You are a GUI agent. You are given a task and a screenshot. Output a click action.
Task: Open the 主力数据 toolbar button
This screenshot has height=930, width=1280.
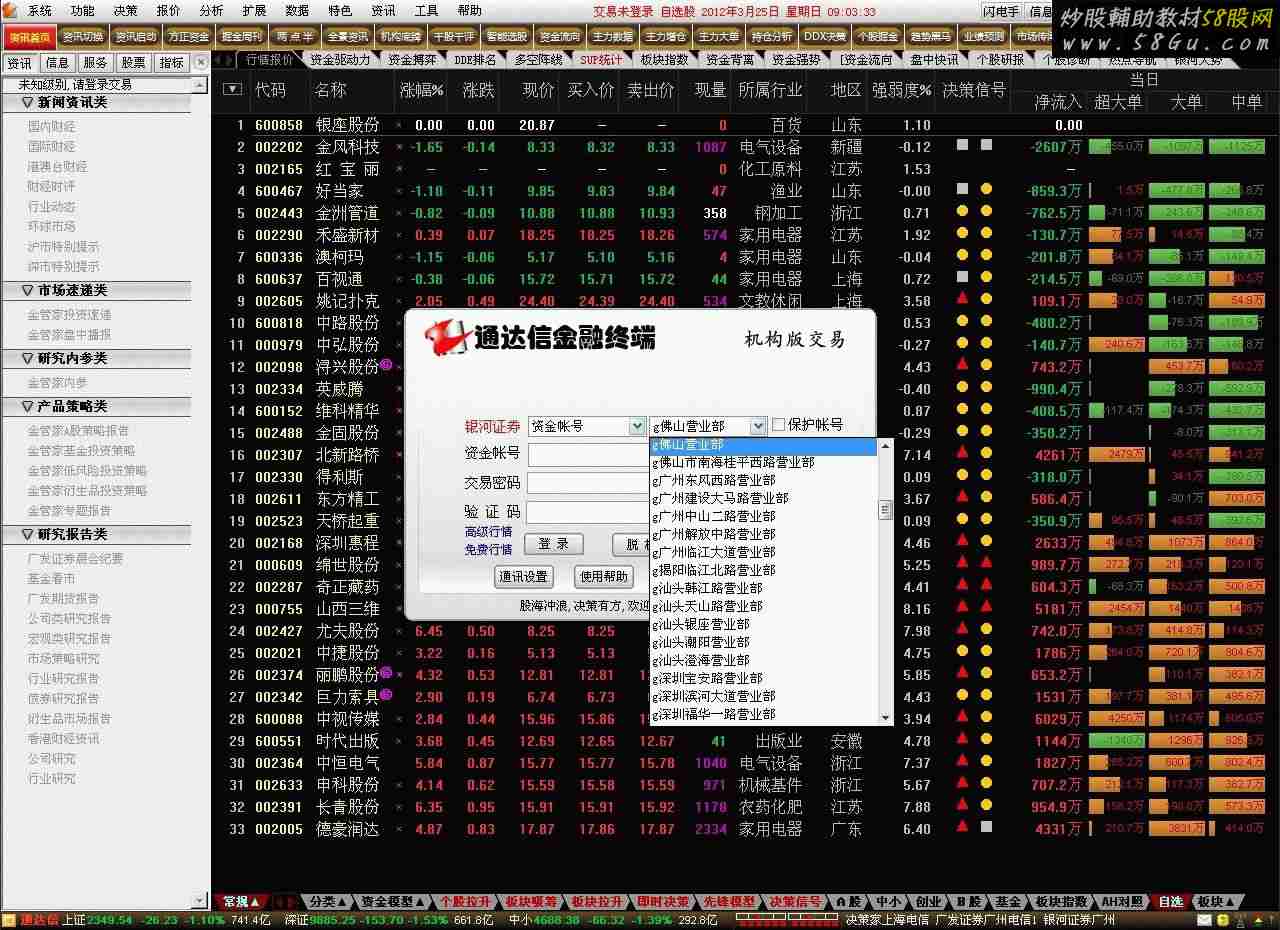click(613, 37)
